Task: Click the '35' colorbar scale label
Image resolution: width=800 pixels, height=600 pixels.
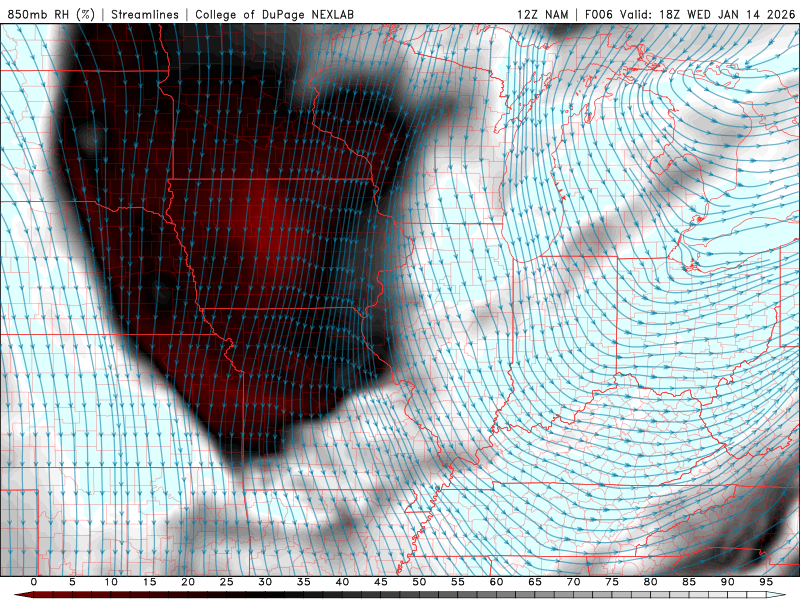Action: 304,582
